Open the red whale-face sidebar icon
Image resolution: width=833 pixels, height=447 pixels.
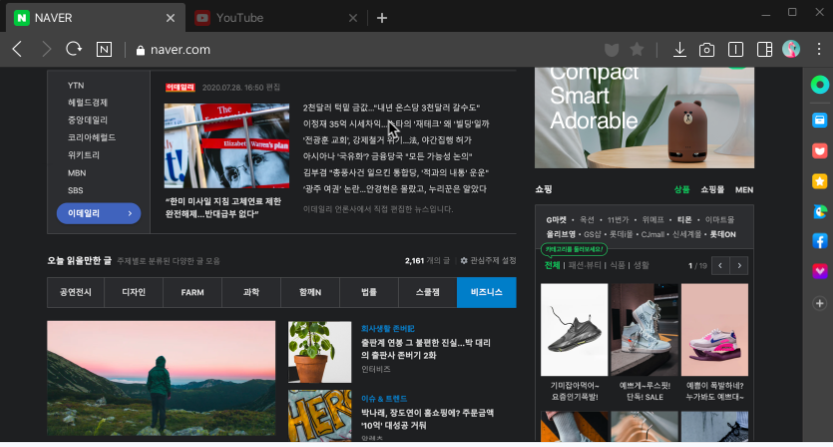(x=820, y=151)
